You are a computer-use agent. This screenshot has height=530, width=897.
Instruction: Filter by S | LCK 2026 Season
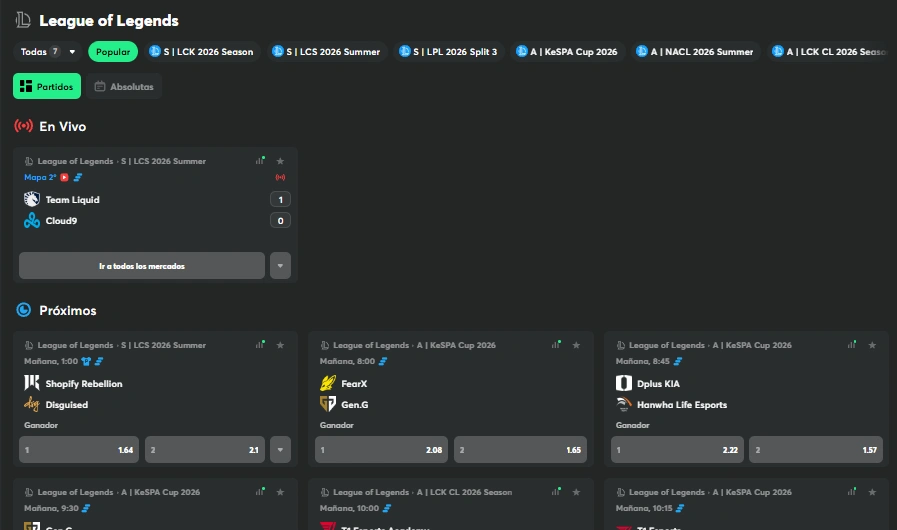(x=201, y=52)
